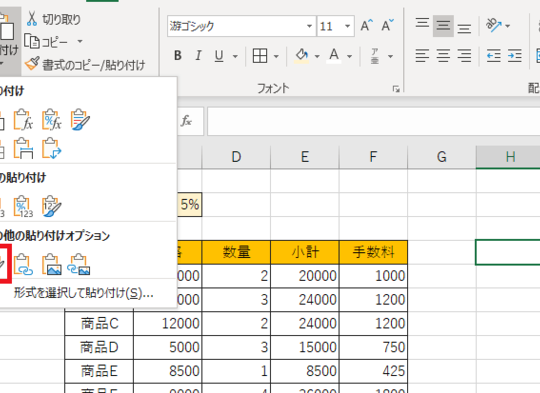Open the Font group dialog launcher
The image size is (540, 393).
click(396, 89)
